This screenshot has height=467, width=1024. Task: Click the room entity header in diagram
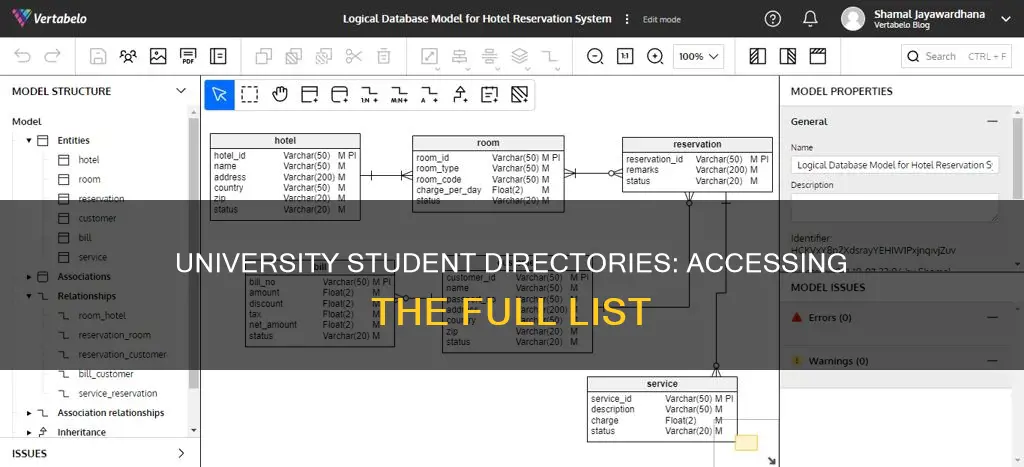click(488, 143)
